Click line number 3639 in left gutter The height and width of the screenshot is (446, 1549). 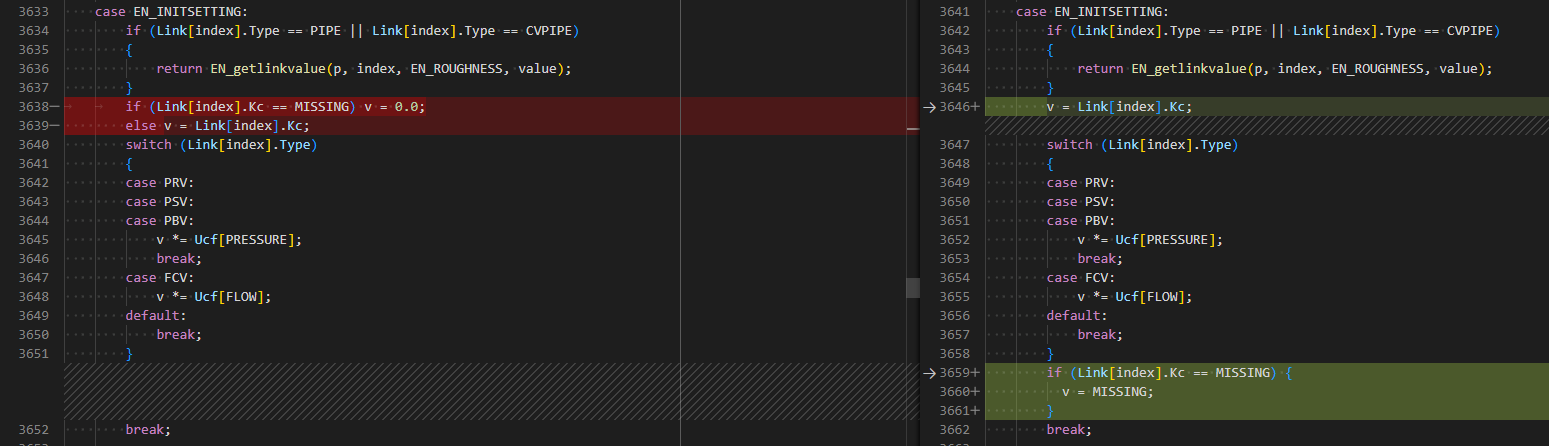coord(34,126)
